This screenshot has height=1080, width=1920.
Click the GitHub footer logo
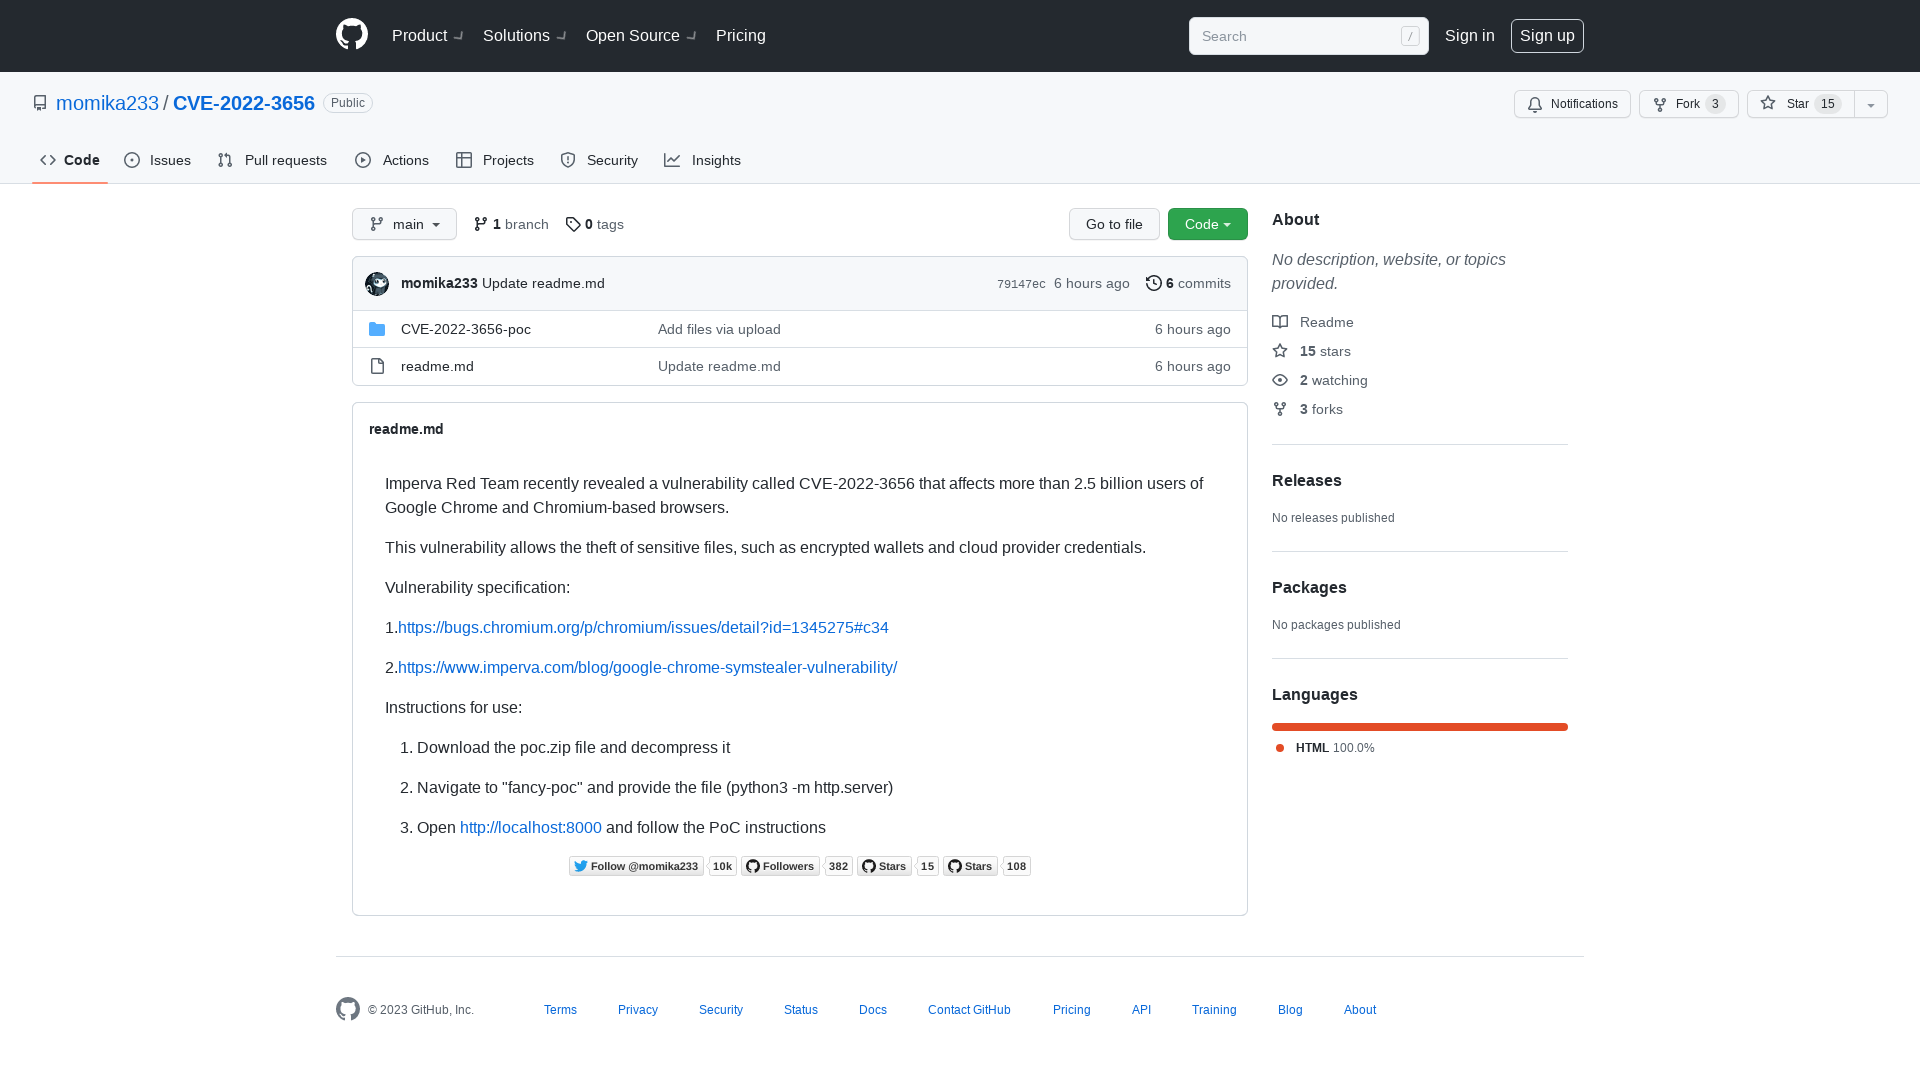348,1009
